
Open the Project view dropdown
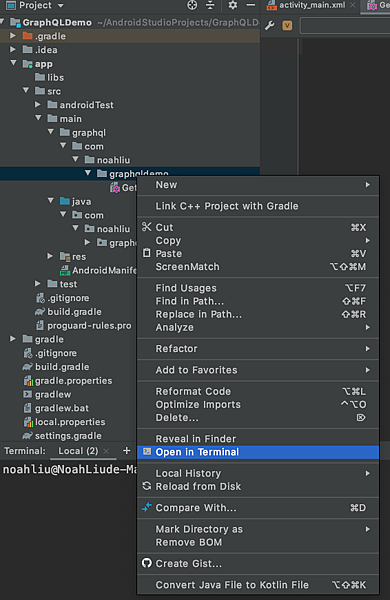coord(35,5)
